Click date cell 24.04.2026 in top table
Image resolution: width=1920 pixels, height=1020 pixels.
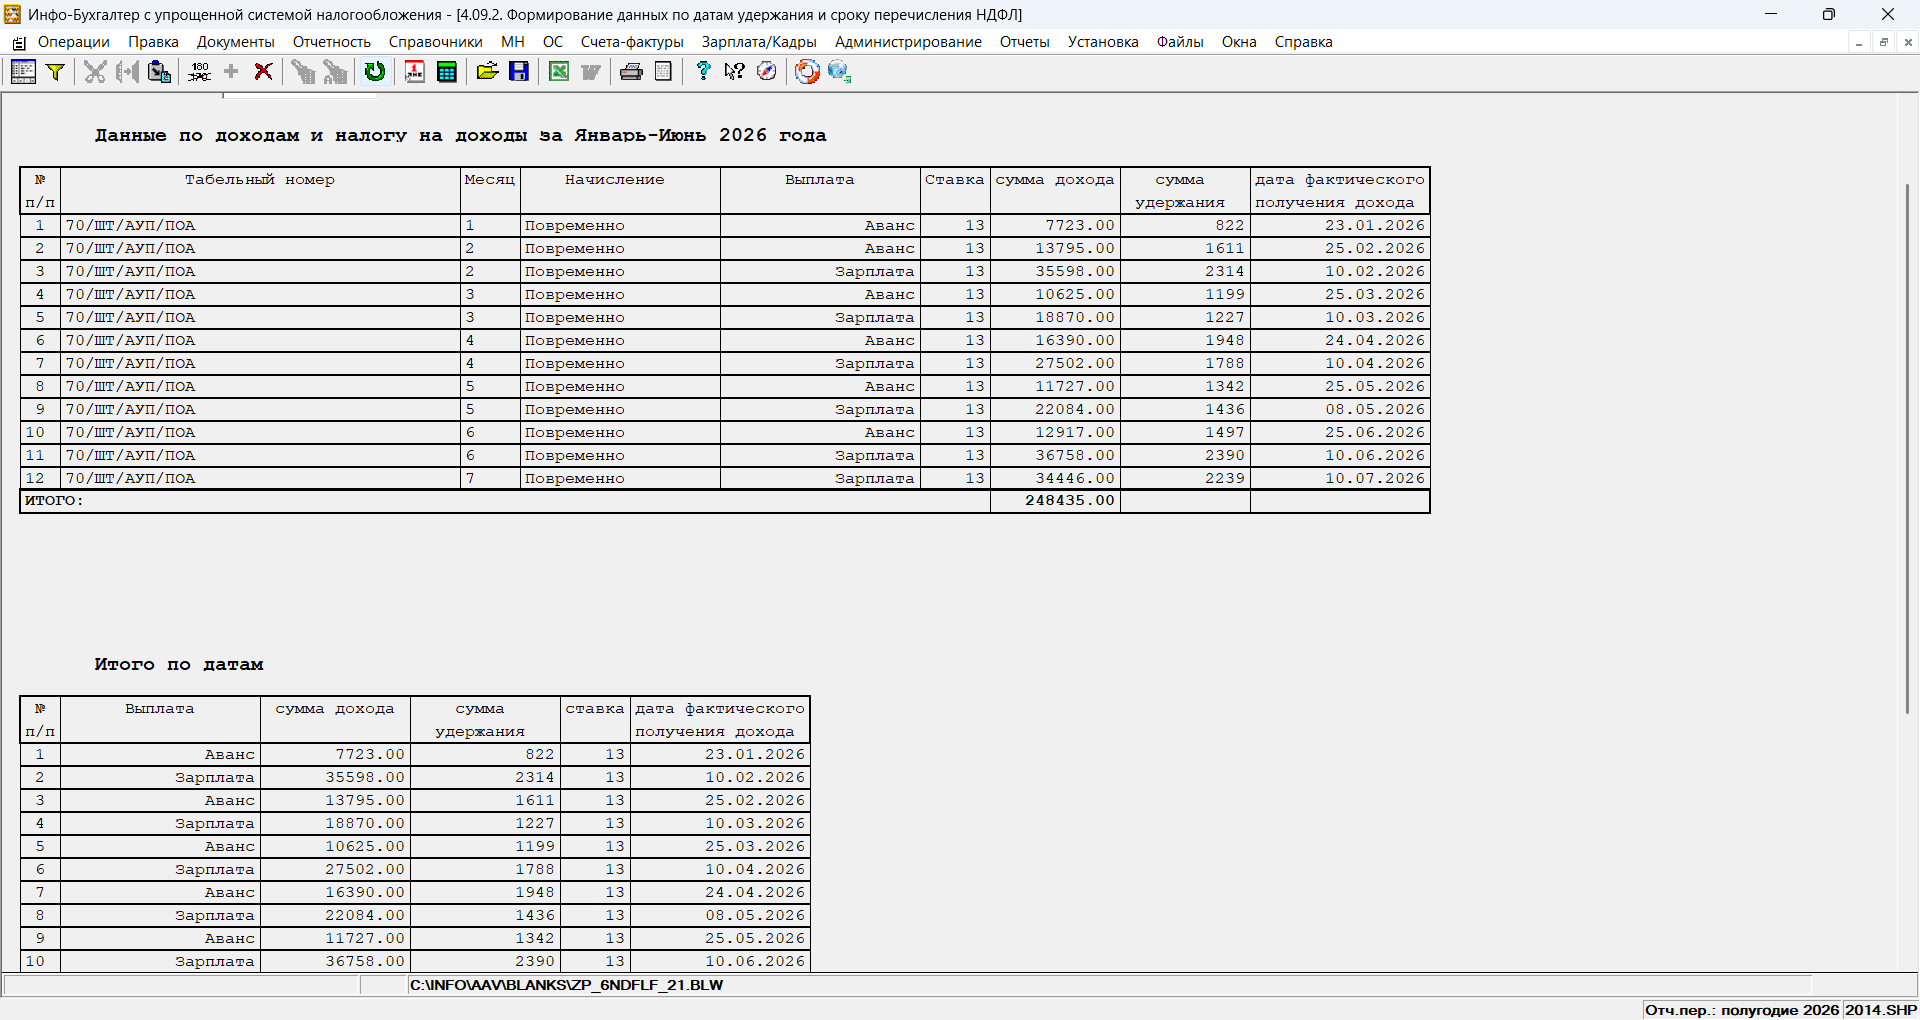pyautogui.click(x=1340, y=341)
